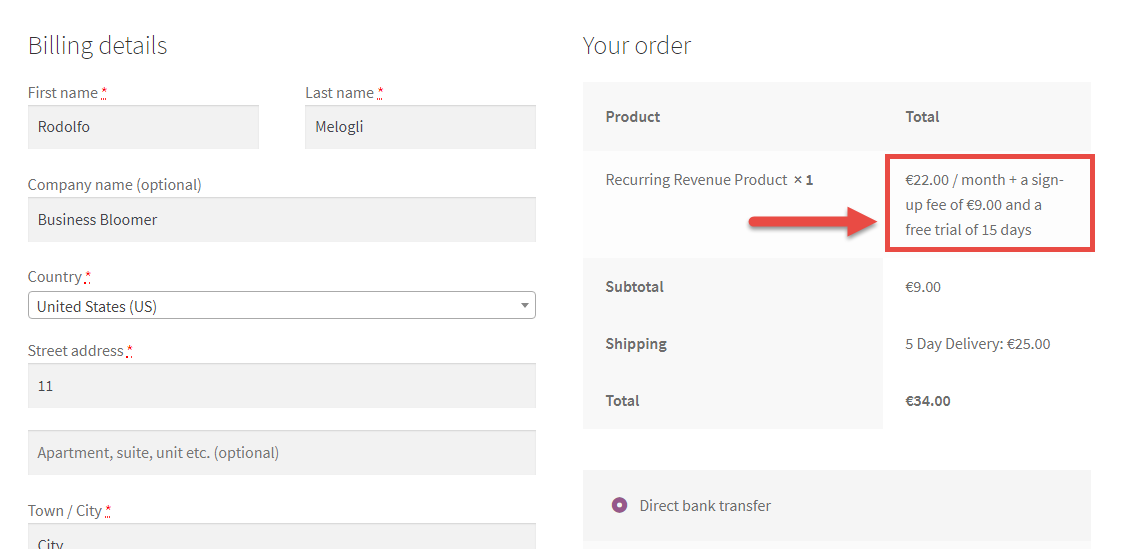Screen dimensions: 1137x549
Task: Click the 5 Day Delivery shipping option
Action: click(x=977, y=344)
